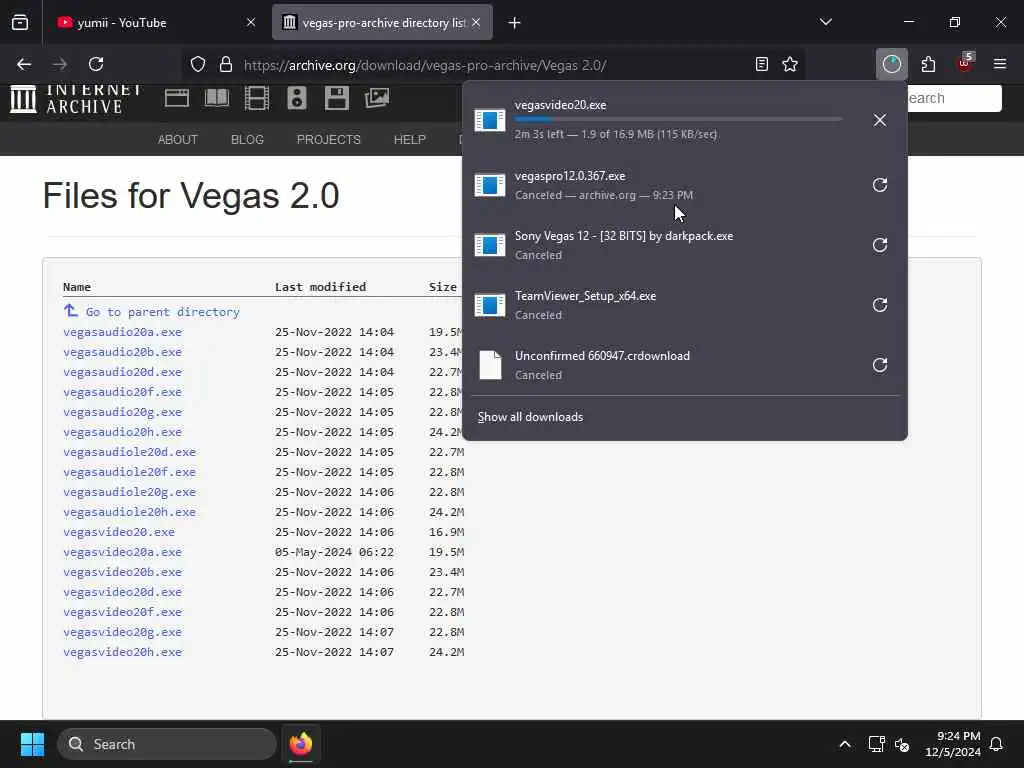Show hidden system tray icons
The width and height of the screenshot is (1024, 768).
point(844,744)
